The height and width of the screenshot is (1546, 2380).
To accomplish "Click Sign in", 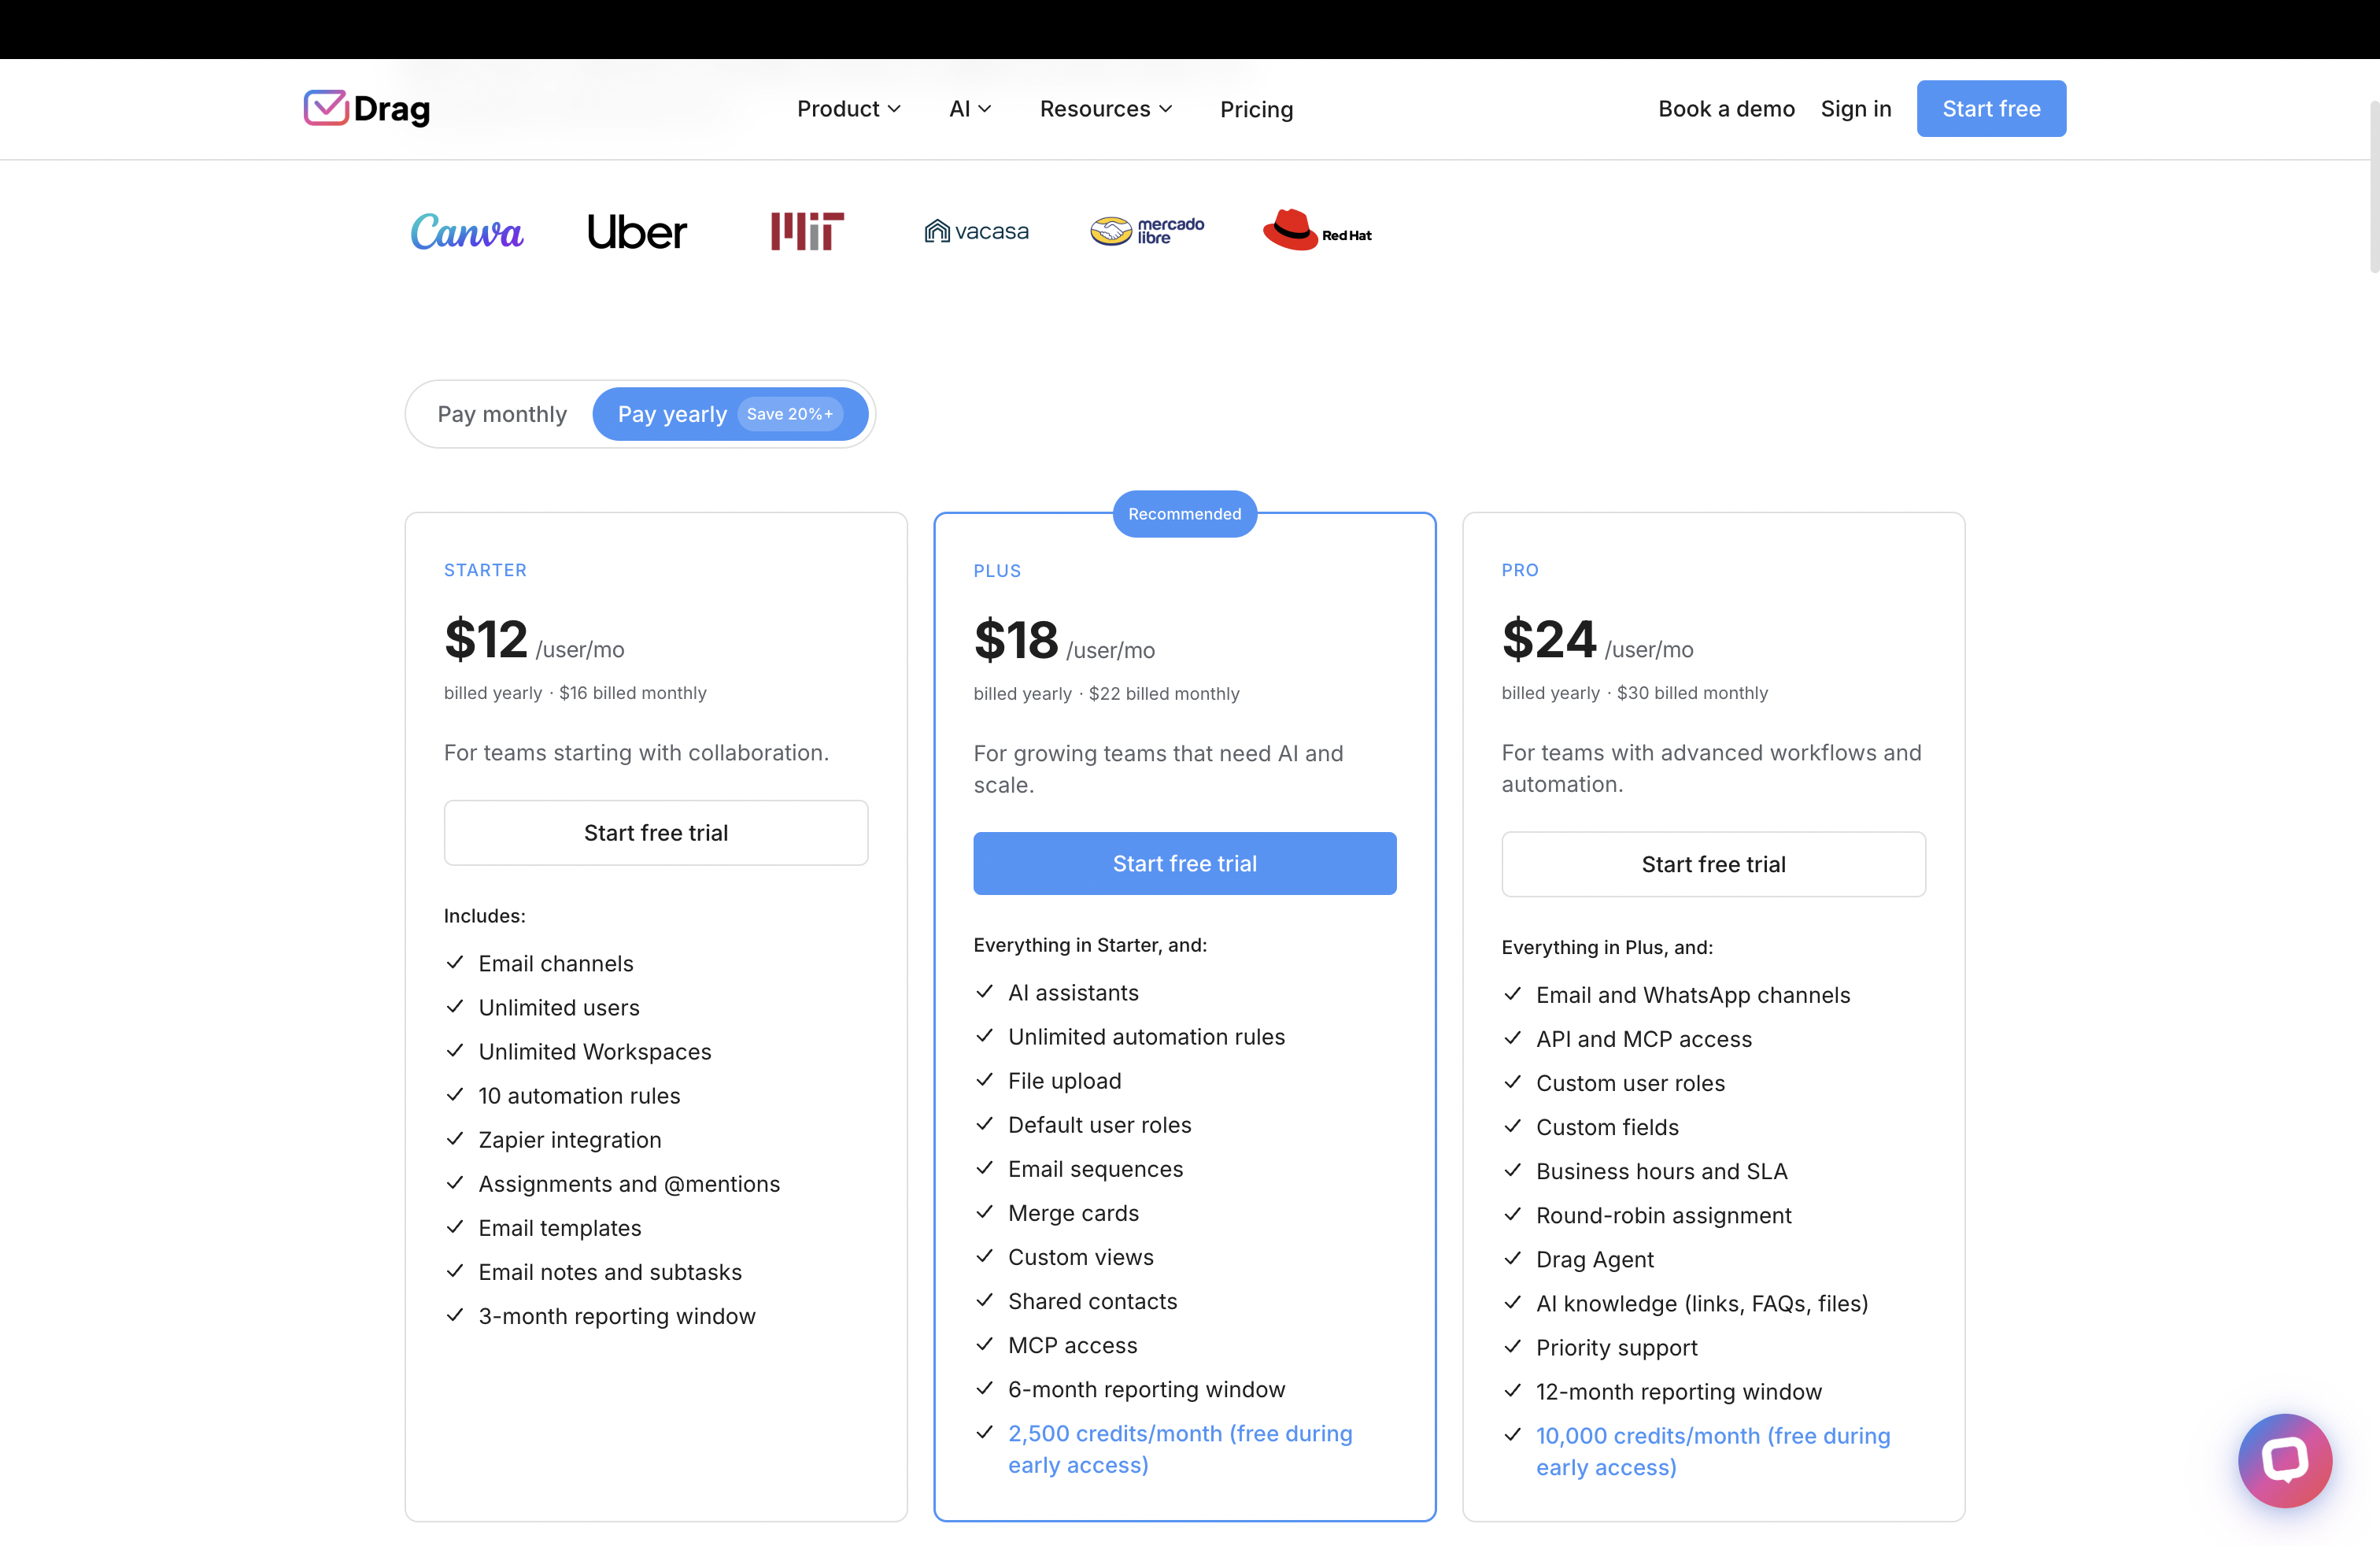I will point(1855,109).
